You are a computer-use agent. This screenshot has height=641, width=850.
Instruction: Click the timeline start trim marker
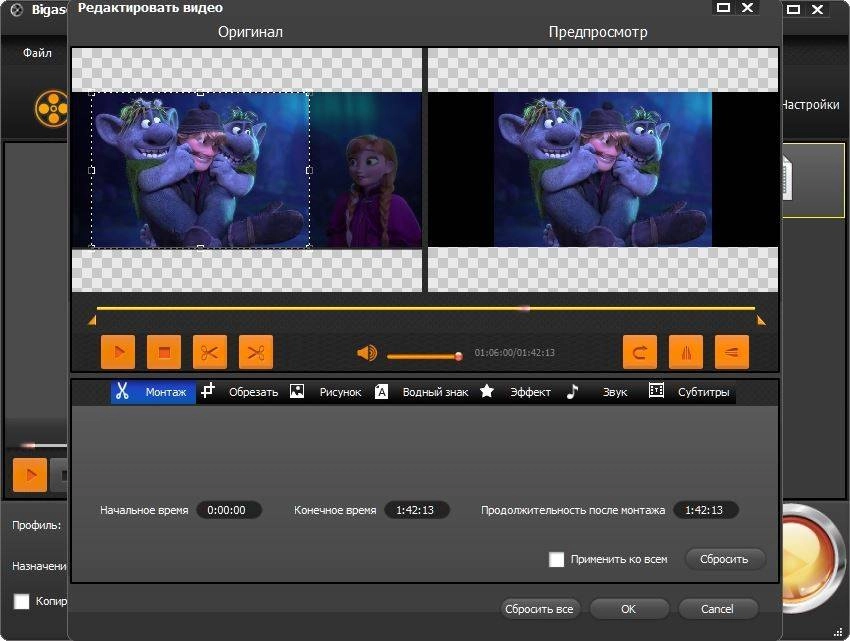[x=92, y=322]
